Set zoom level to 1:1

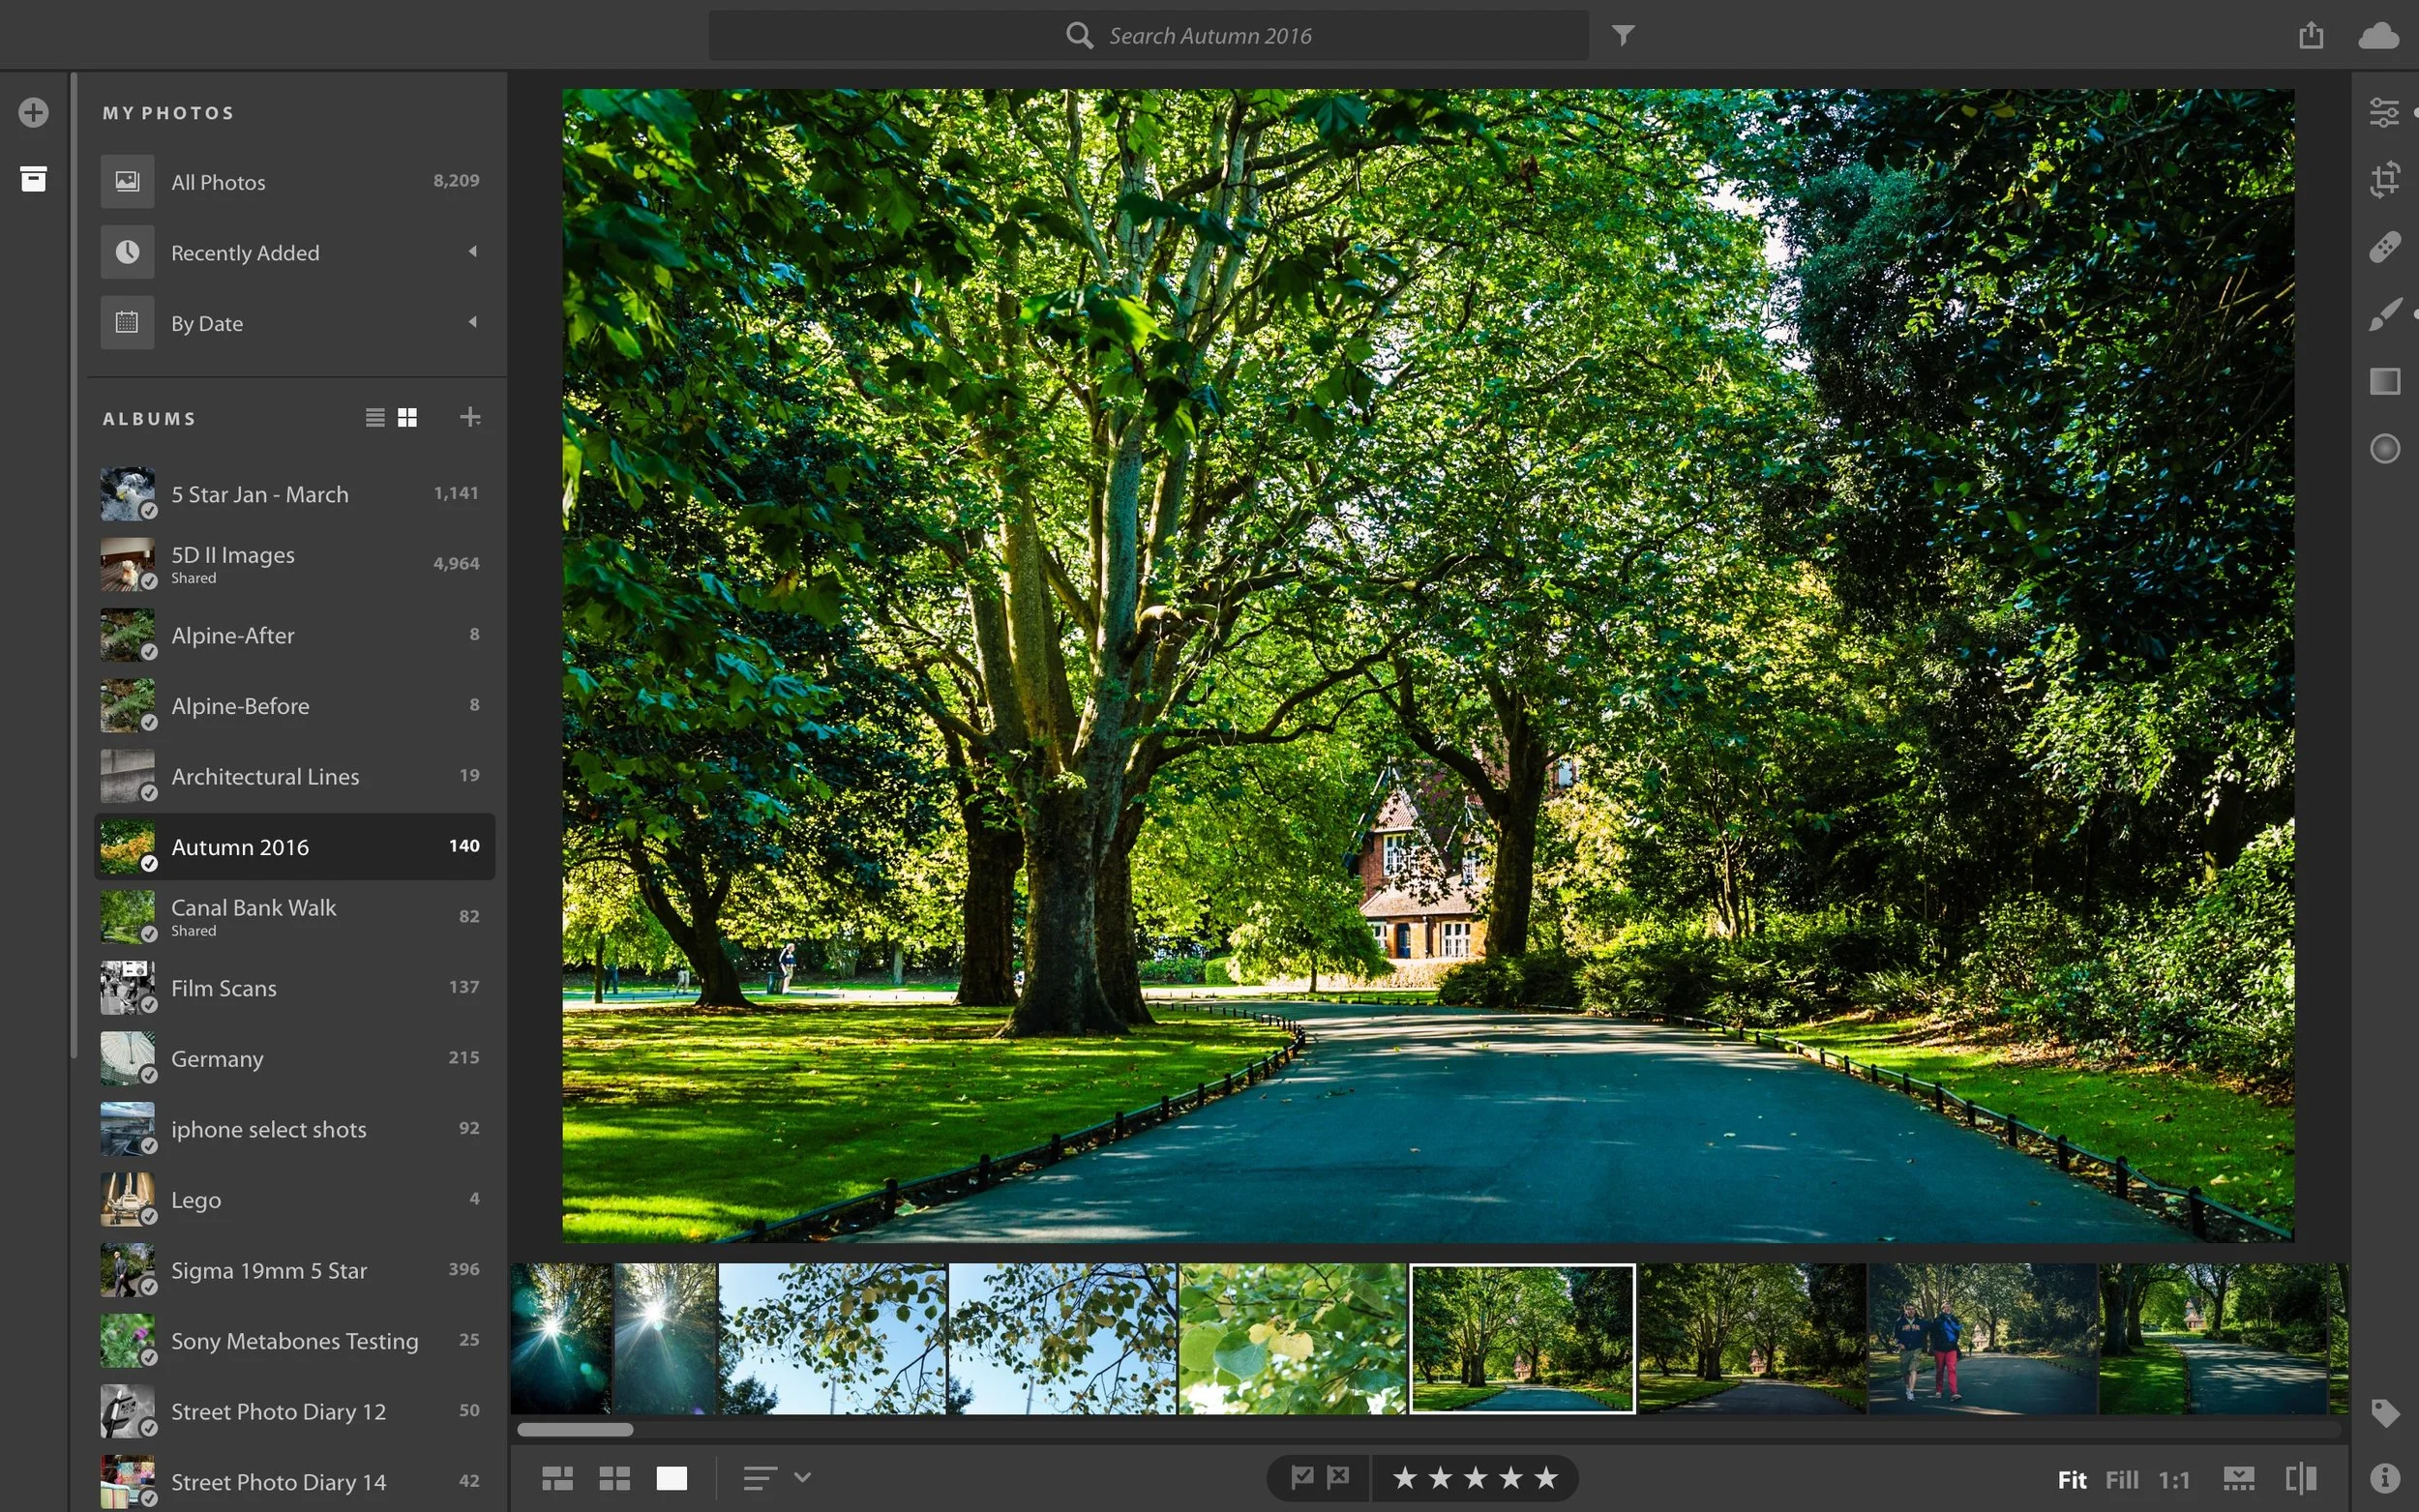tap(2173, 1479)
